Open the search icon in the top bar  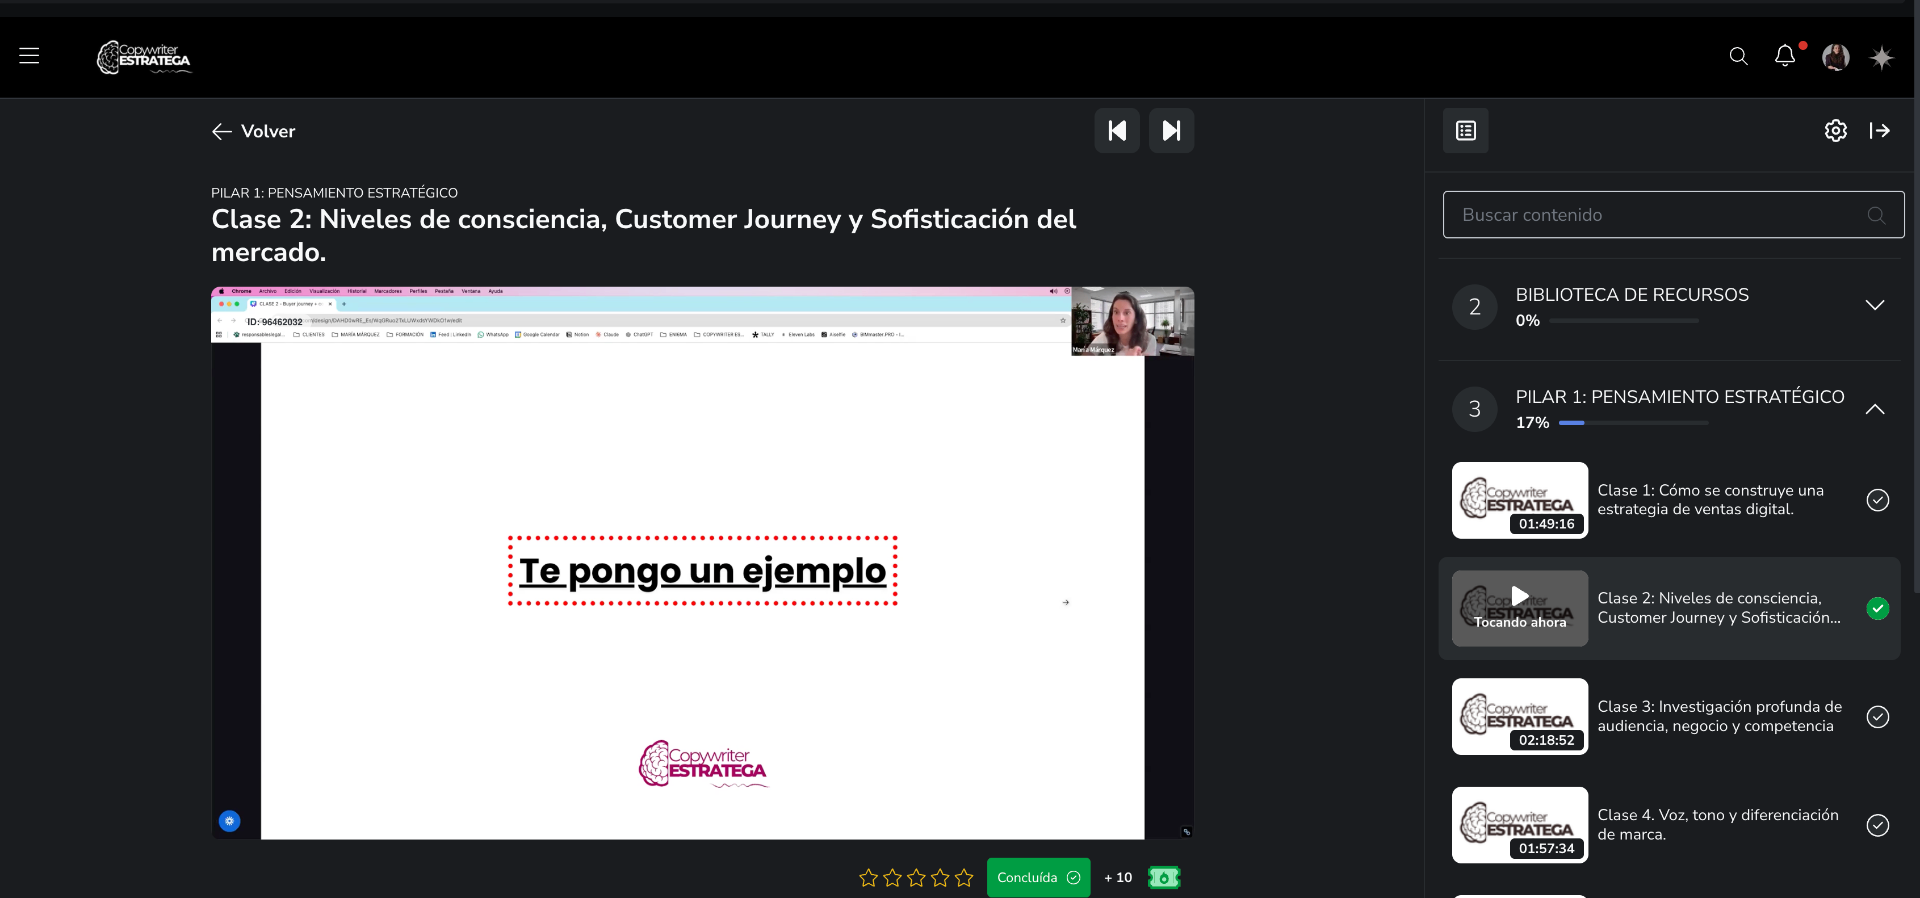tap(1738, 56)
